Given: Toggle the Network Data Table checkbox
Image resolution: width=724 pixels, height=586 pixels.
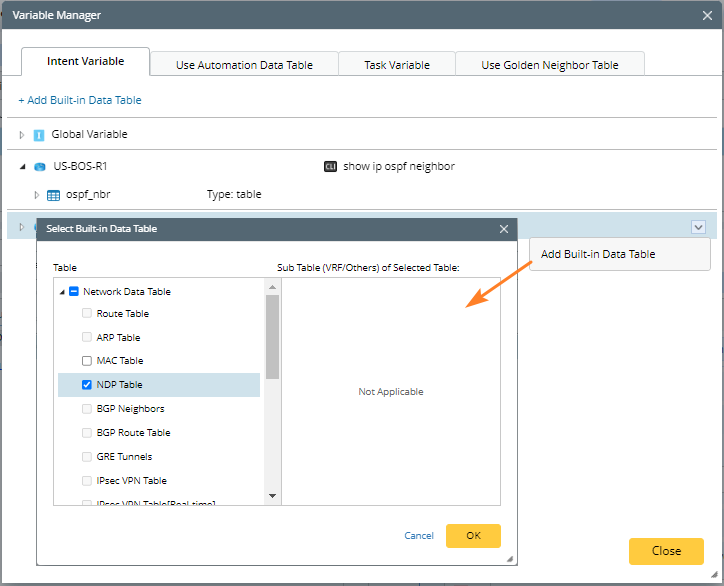Looking at the screenshot, I should point(74,292).
